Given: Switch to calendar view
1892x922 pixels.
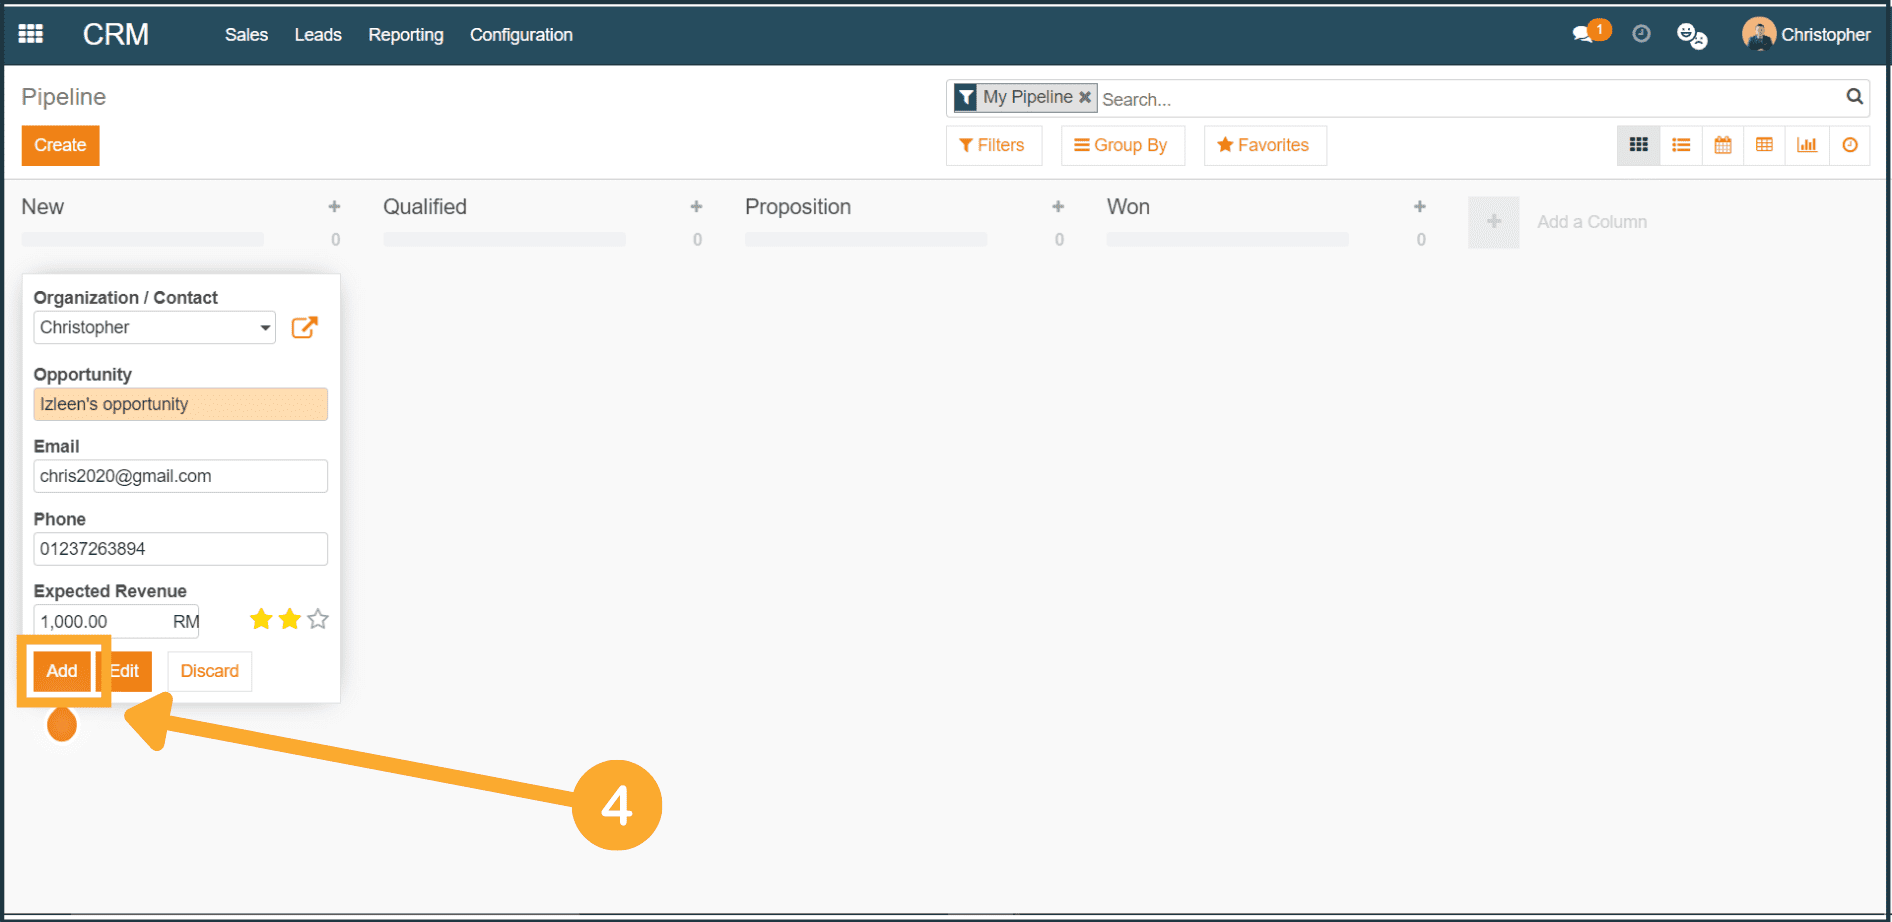Looking at the screenshot, I should pyautogui.click(x=1723, y=145).
